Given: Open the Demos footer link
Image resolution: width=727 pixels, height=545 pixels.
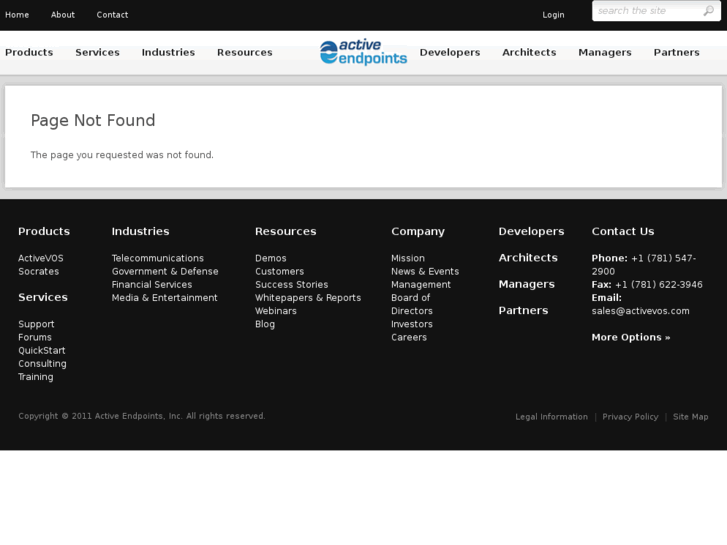Looking at the screenshot, I should pos(271,258).
